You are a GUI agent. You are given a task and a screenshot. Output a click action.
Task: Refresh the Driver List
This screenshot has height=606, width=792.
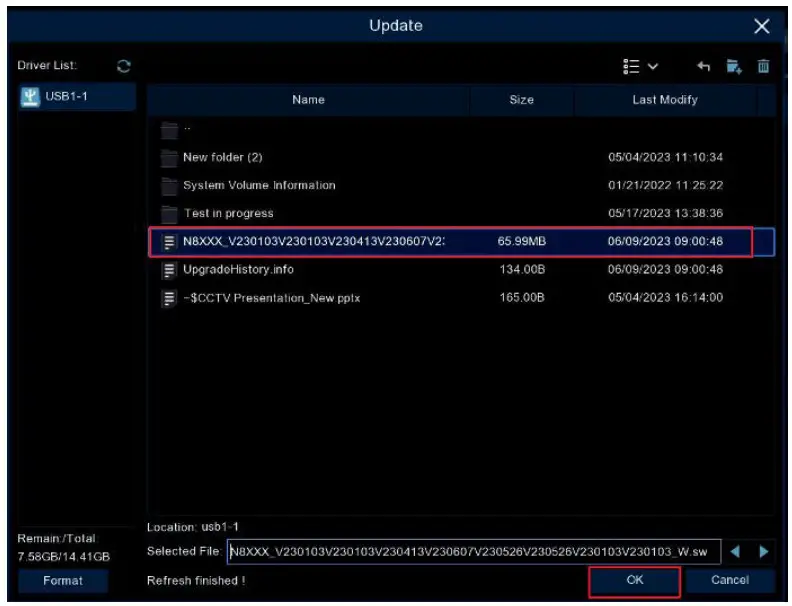point(123,67)
